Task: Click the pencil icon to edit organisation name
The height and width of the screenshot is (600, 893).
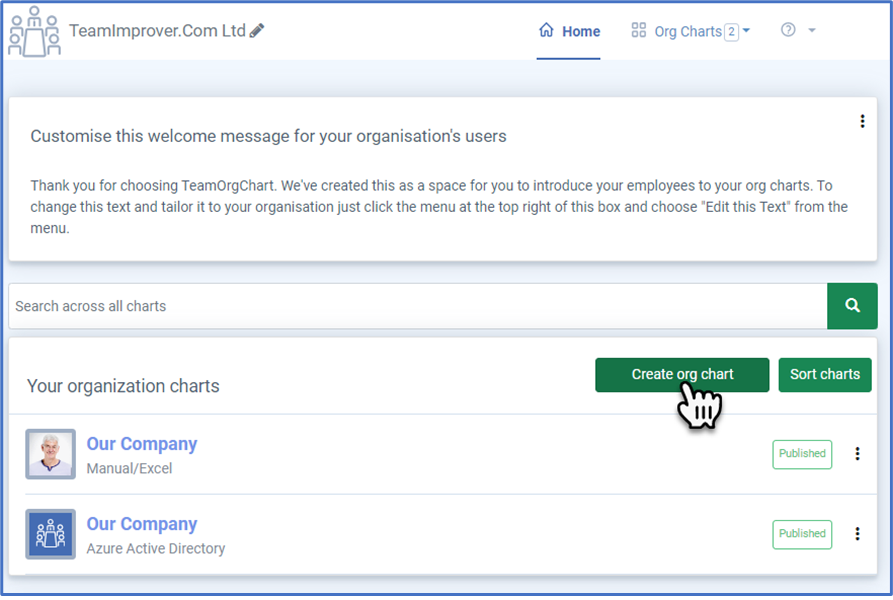Action: coord(257,31)
